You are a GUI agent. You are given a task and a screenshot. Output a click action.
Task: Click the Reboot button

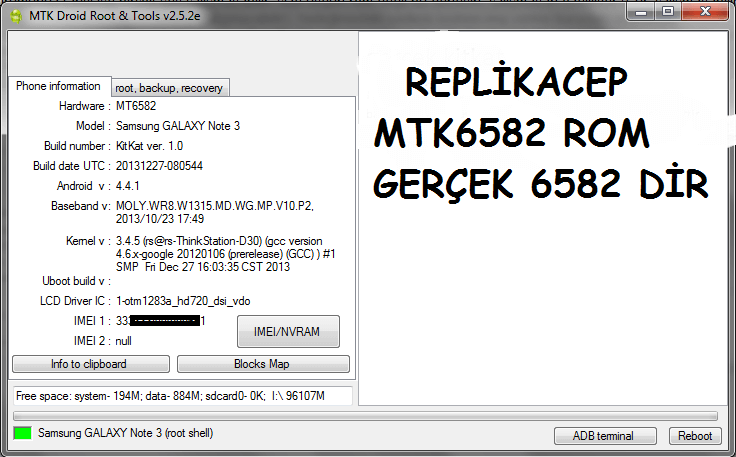695,436
